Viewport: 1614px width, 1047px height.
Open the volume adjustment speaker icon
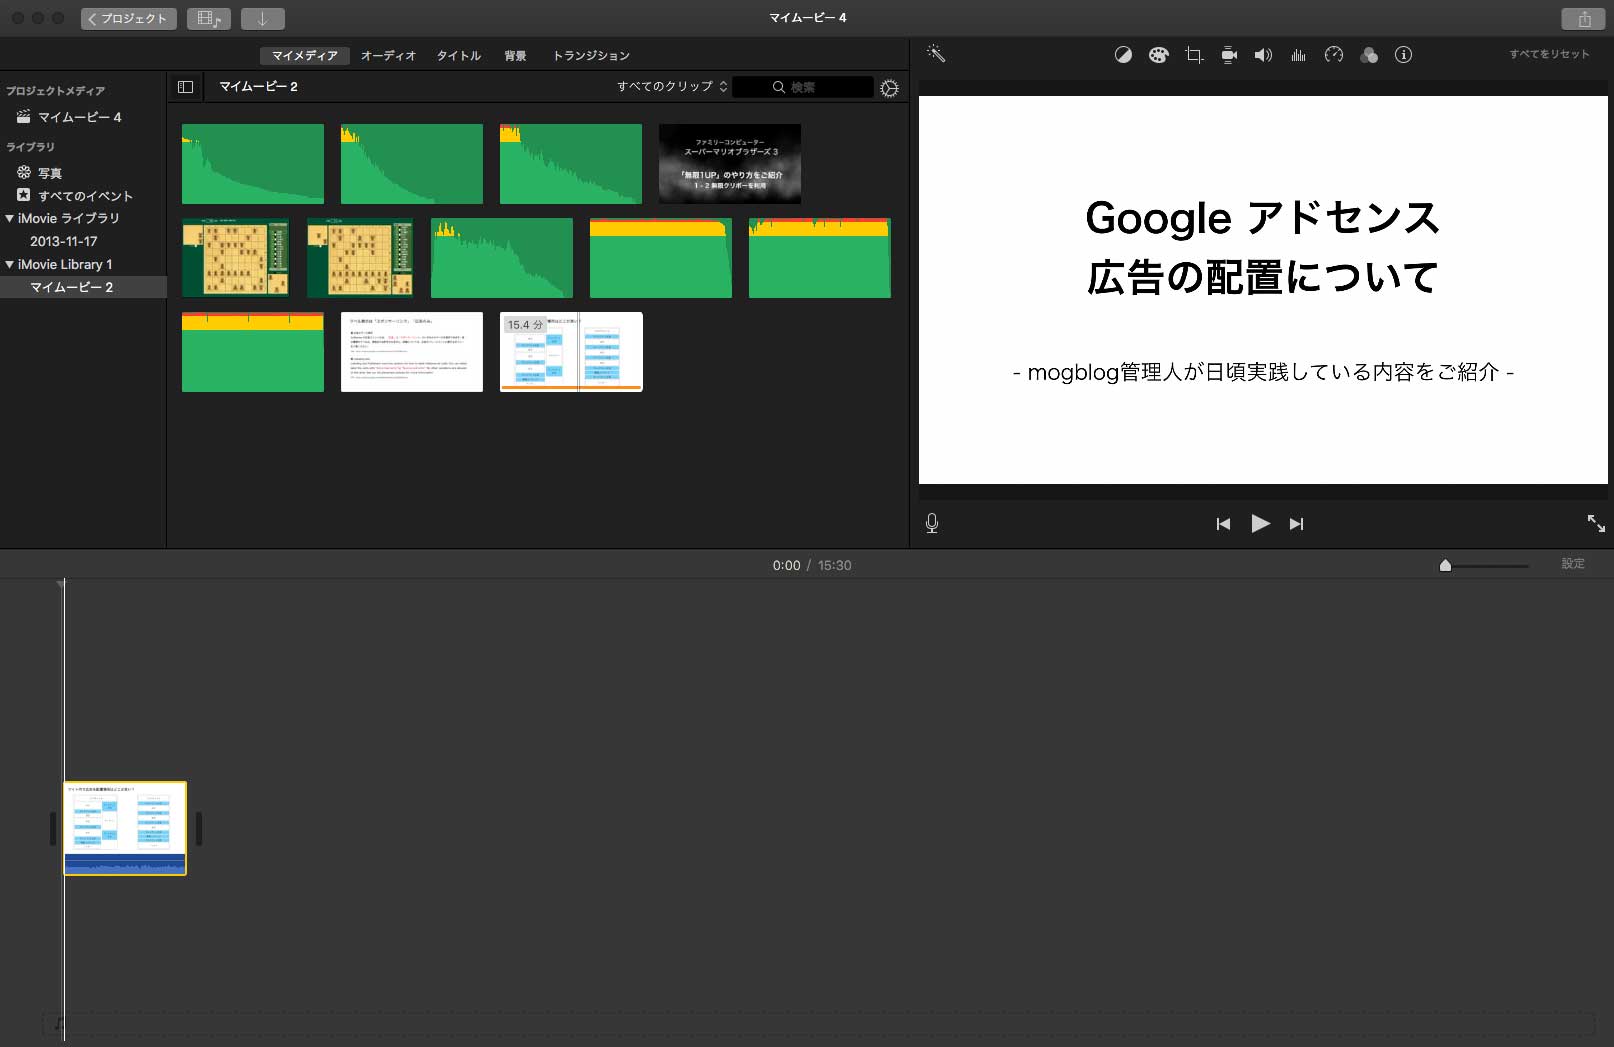tap(1263, 55)
